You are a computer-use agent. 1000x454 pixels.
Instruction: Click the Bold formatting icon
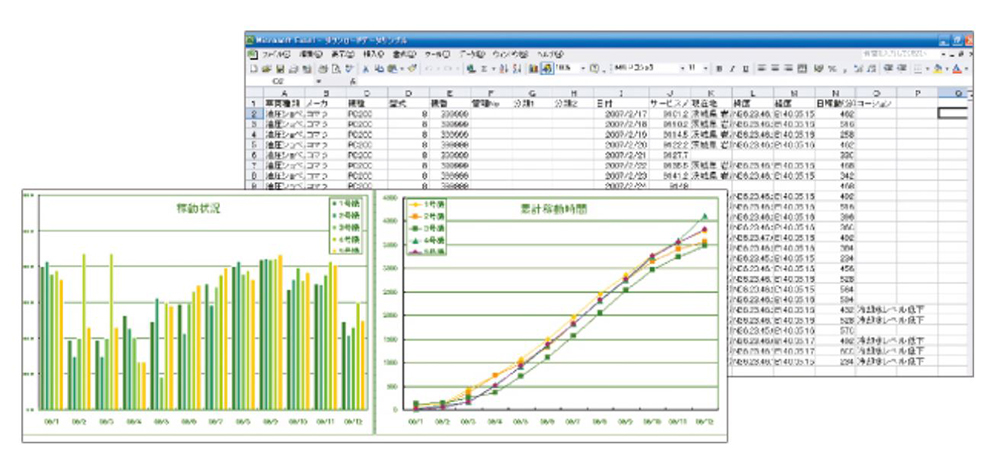coord(719,69)
